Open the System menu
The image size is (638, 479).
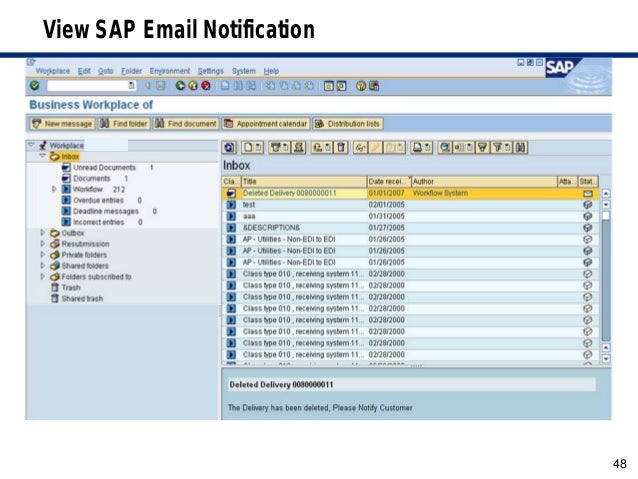[244, 71]
